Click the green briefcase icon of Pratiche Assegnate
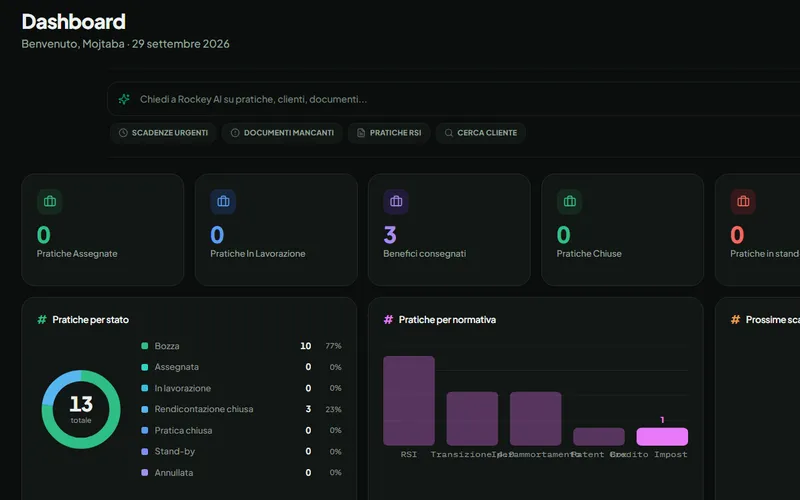This screenshot has height=500, width=800. (x=50, y=201)
